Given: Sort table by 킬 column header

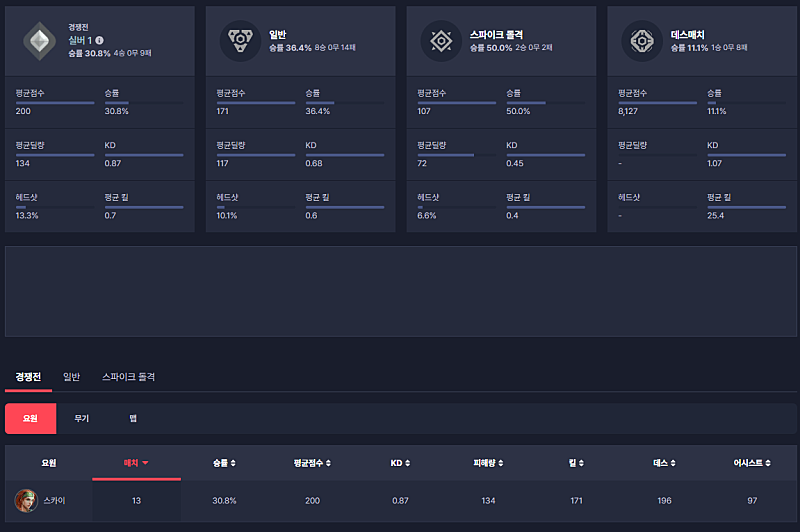Looking at the screenshot, I should pos(577,463).
